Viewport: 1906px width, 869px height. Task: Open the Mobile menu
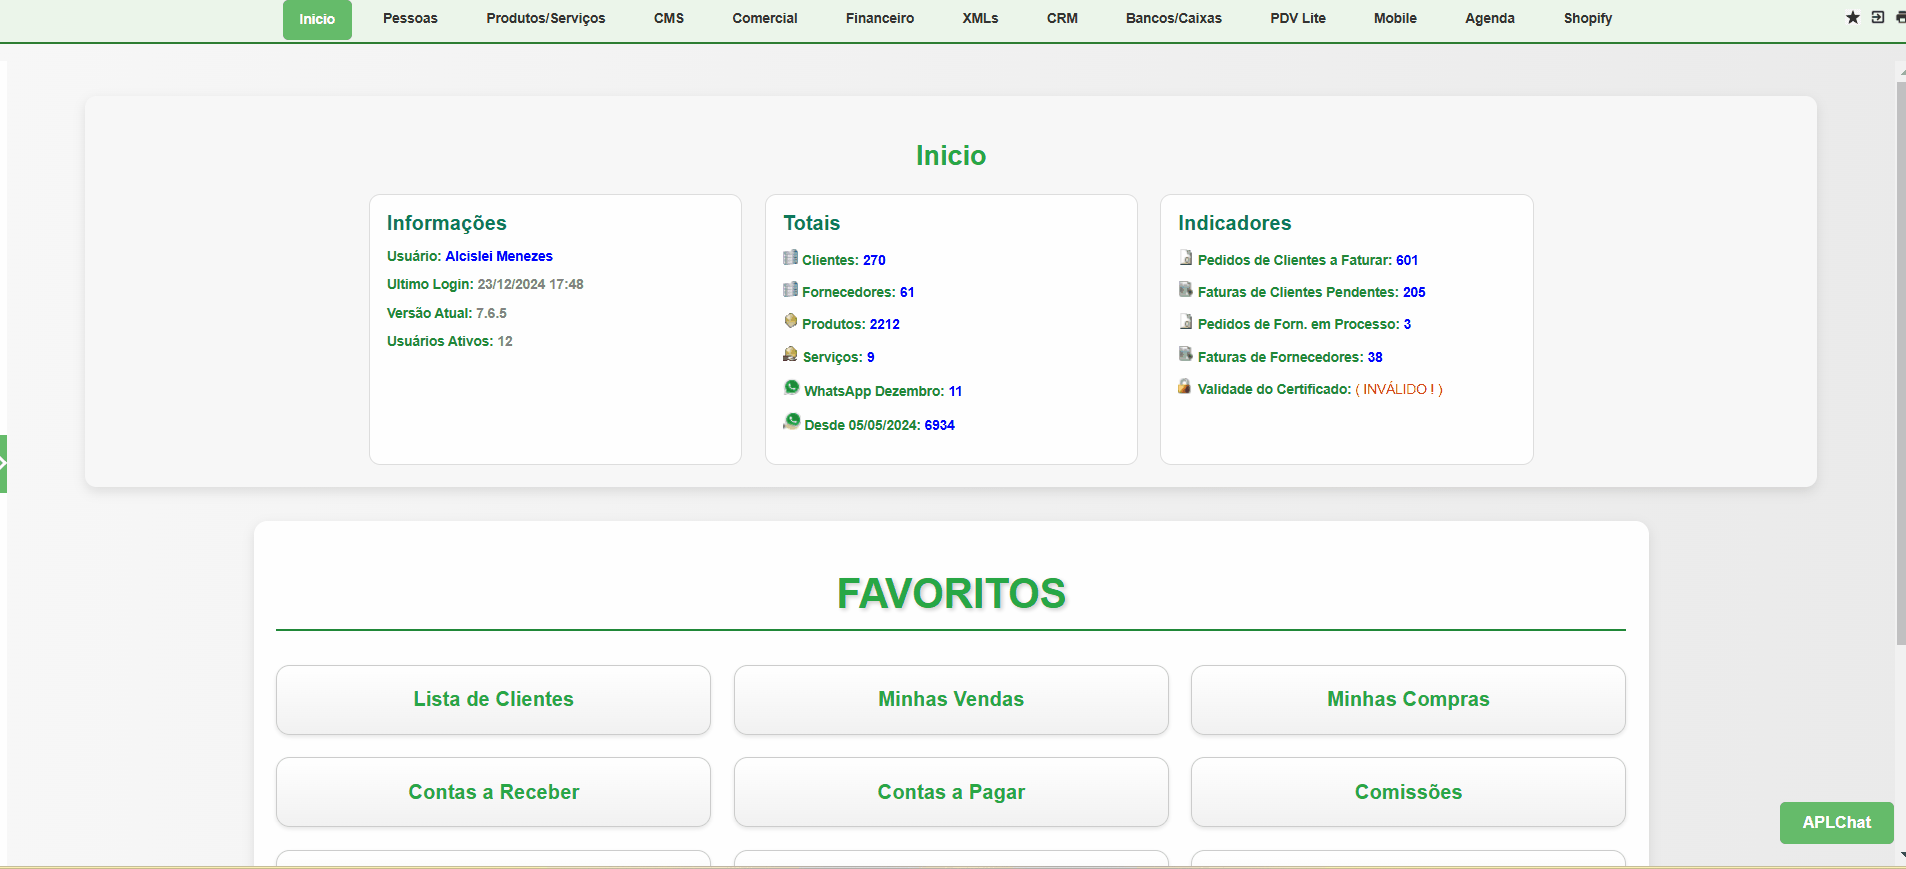pos(1395,18)
